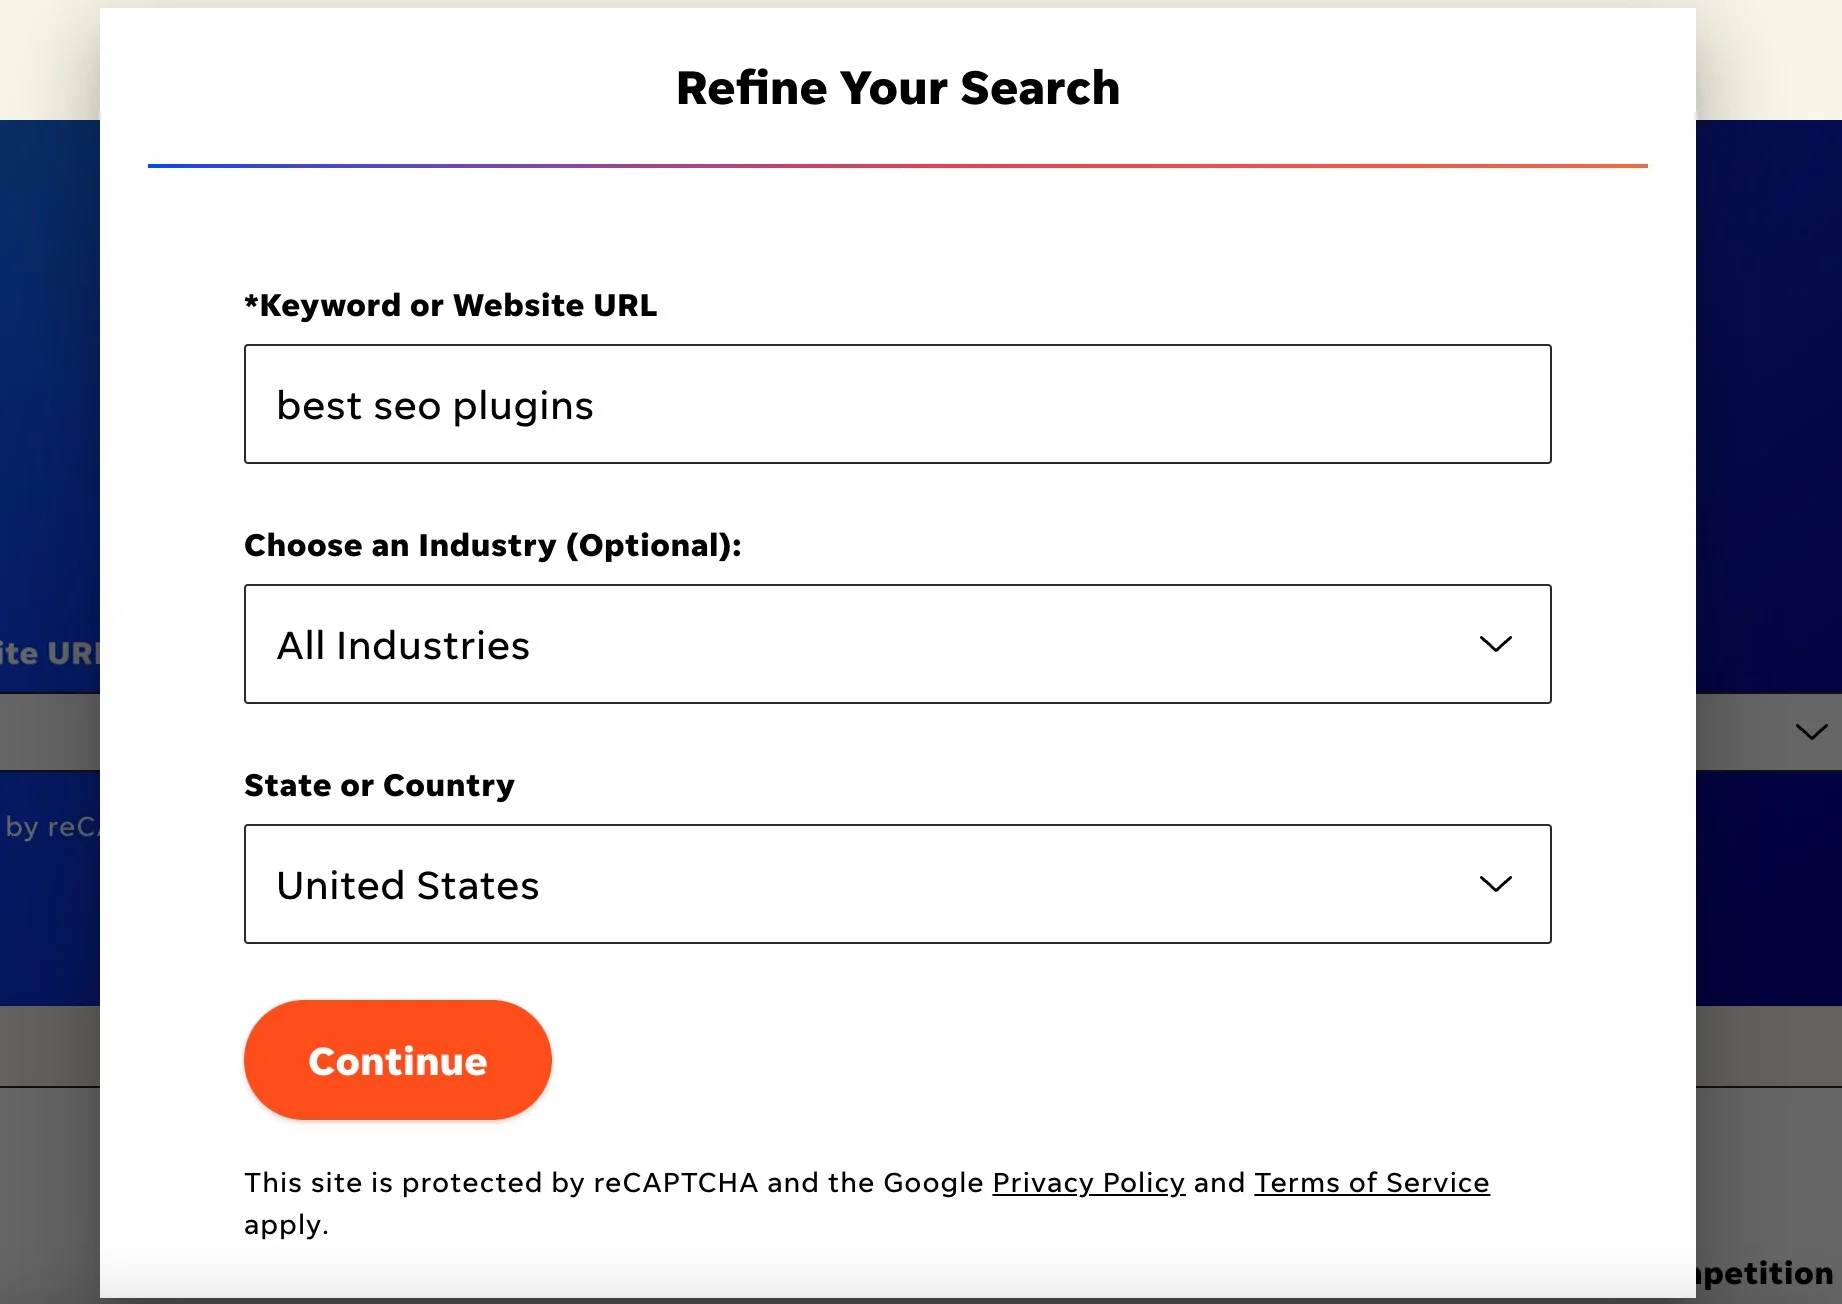
Task: Click the dark blue backdrop right of the modal
Action: click(1768, 400)
